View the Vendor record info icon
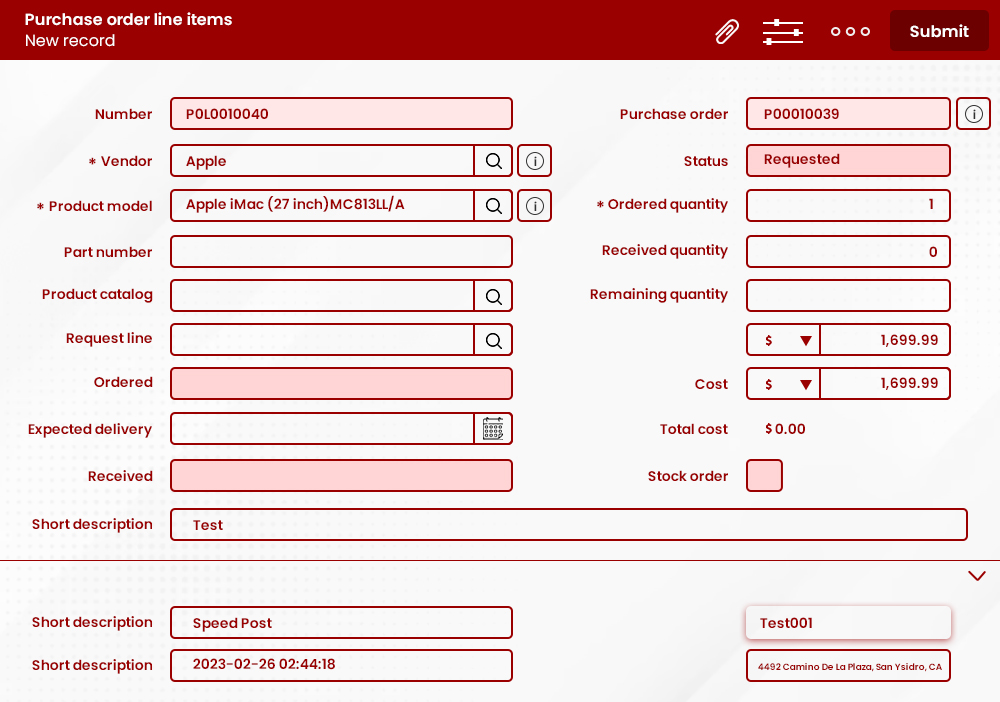Screen dimensions: 1000x702 pos(534,160)
